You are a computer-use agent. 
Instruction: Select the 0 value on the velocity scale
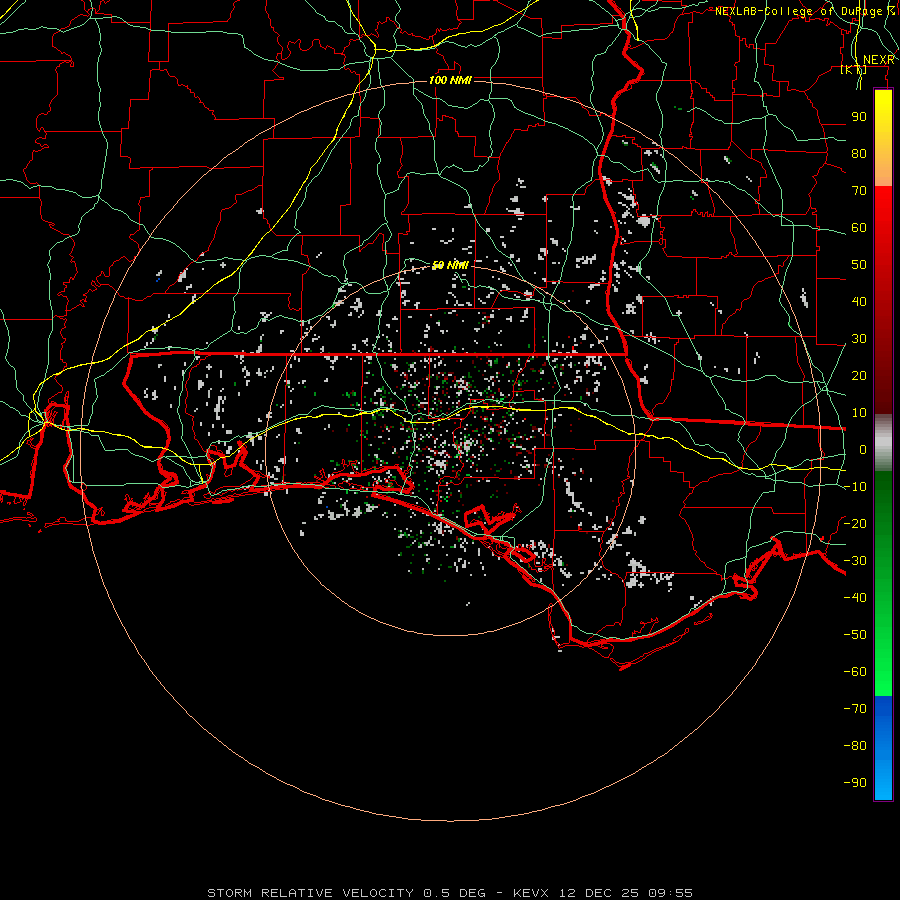(x=863, y=449)
